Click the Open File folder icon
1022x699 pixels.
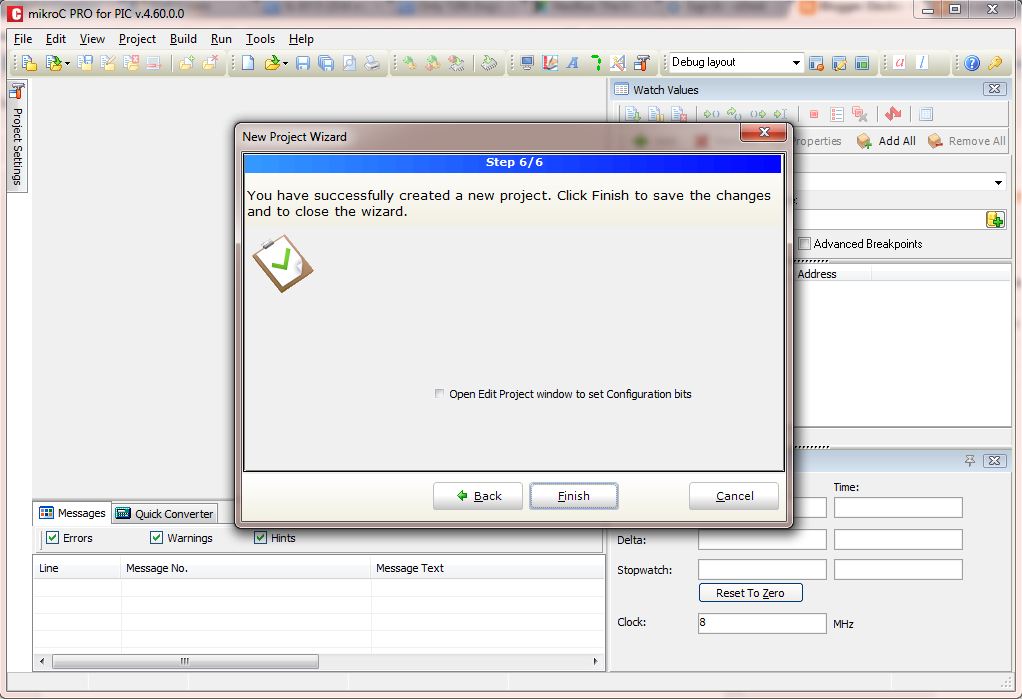click(272, 63)
